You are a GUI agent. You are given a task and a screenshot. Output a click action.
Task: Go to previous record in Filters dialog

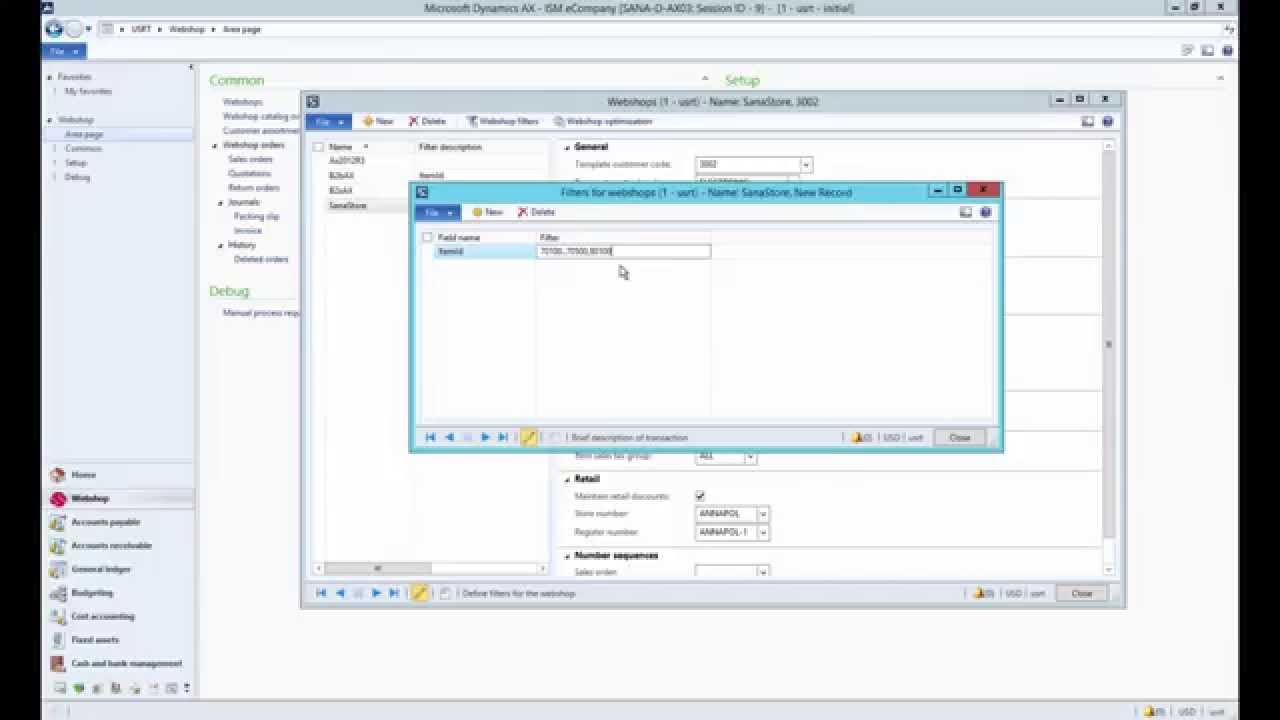tap(449, 437)
